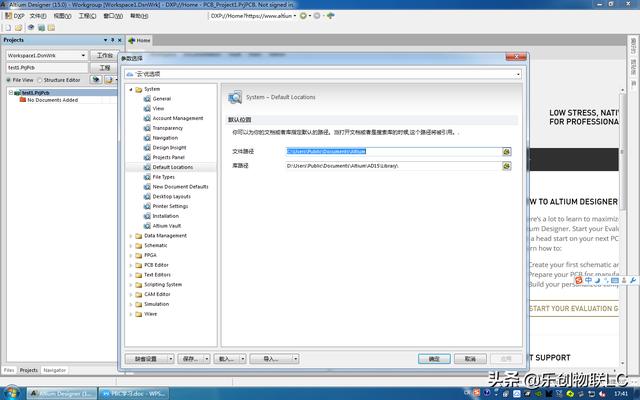The image size is (640, 400).
Task: Cancel the dialog with 取消 button
Action: click(470, 359)
